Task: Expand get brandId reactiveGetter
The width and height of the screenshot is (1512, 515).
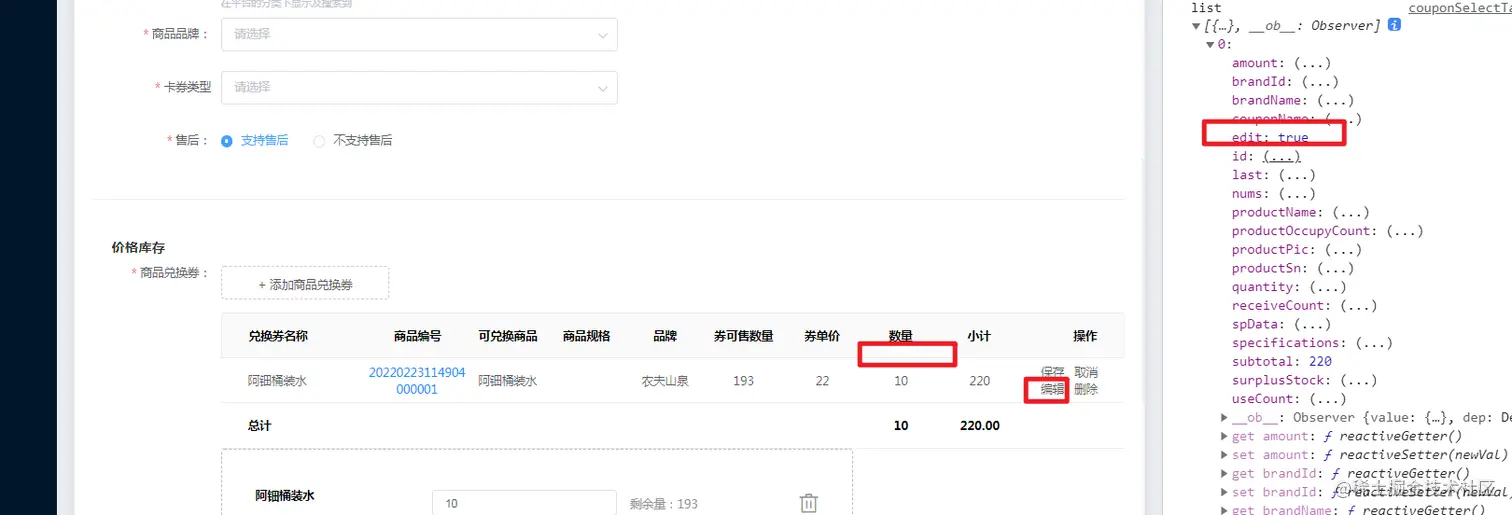Action: coord(1225,473)
